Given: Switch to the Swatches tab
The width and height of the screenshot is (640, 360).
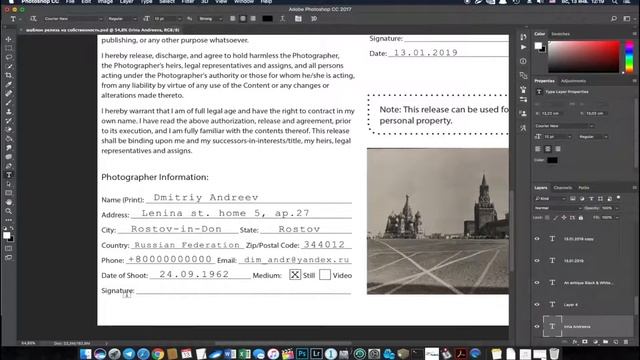Looking at the screenshot, I should 560,34.
